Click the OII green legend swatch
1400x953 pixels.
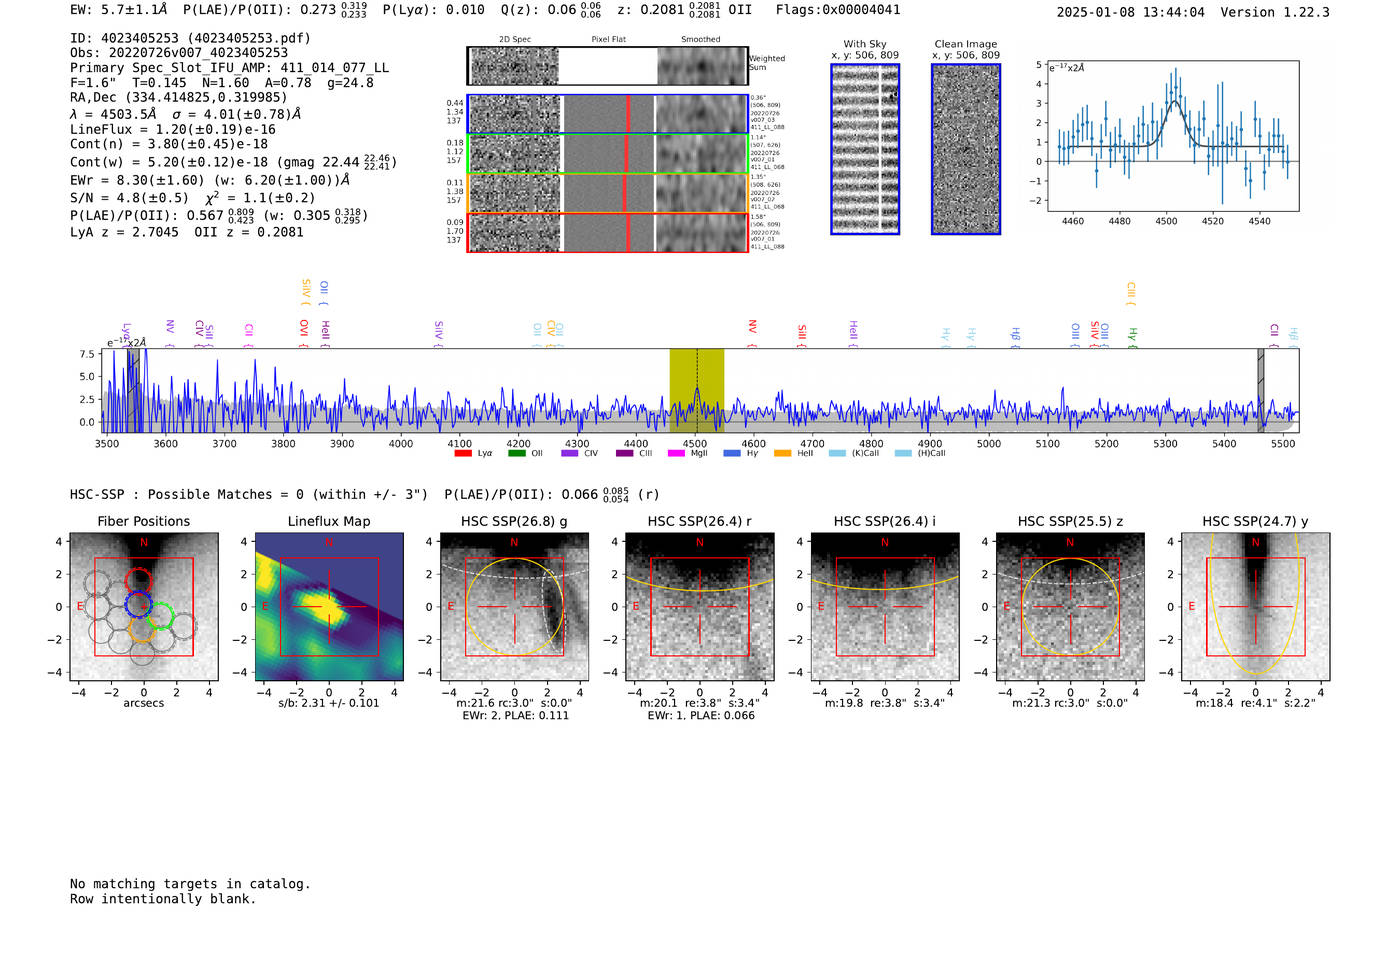coord(516,453)
